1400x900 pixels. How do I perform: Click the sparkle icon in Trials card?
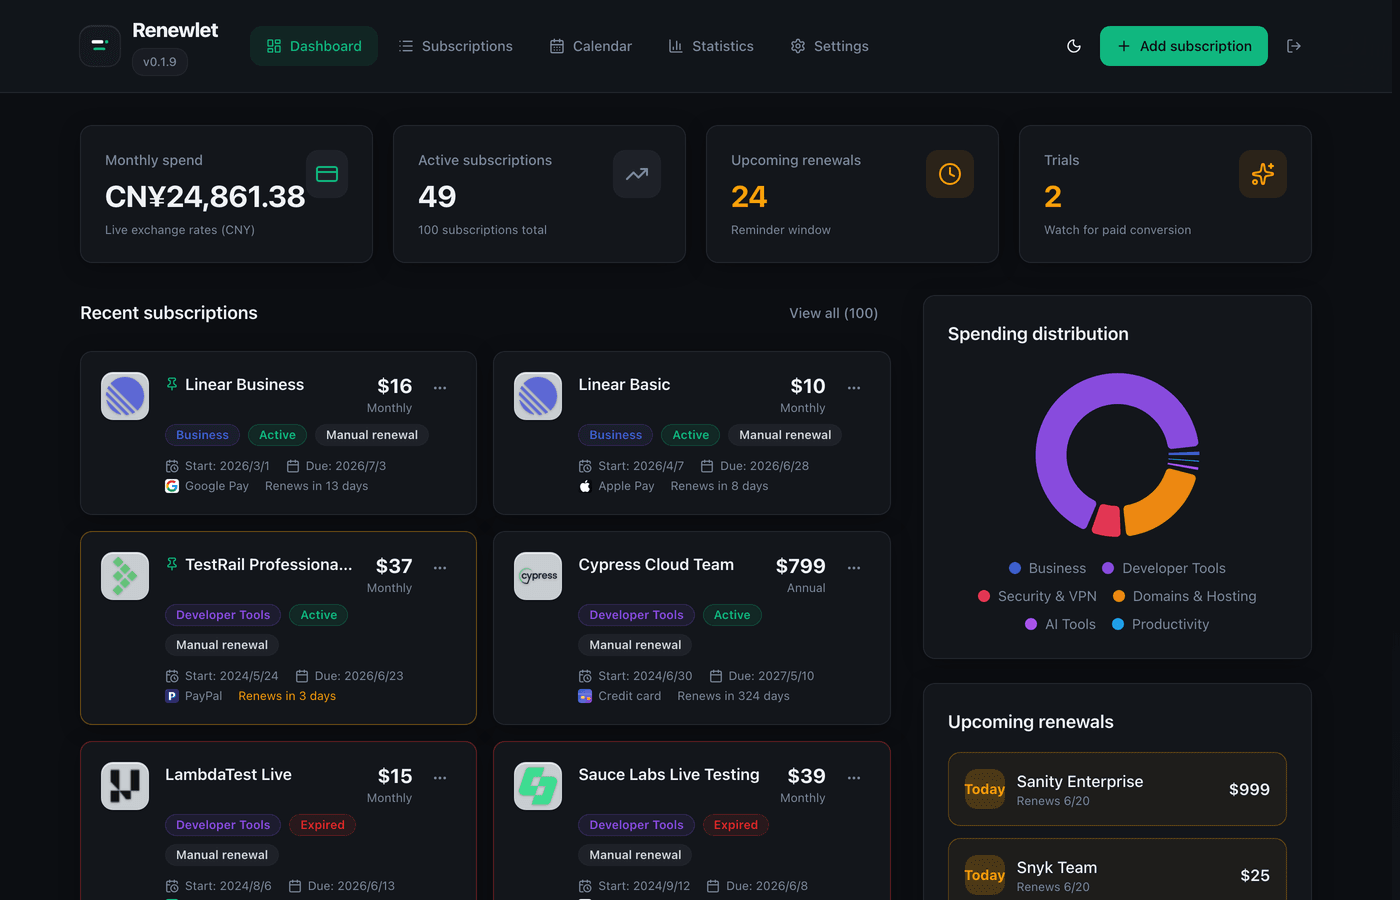coord(1263,174)
